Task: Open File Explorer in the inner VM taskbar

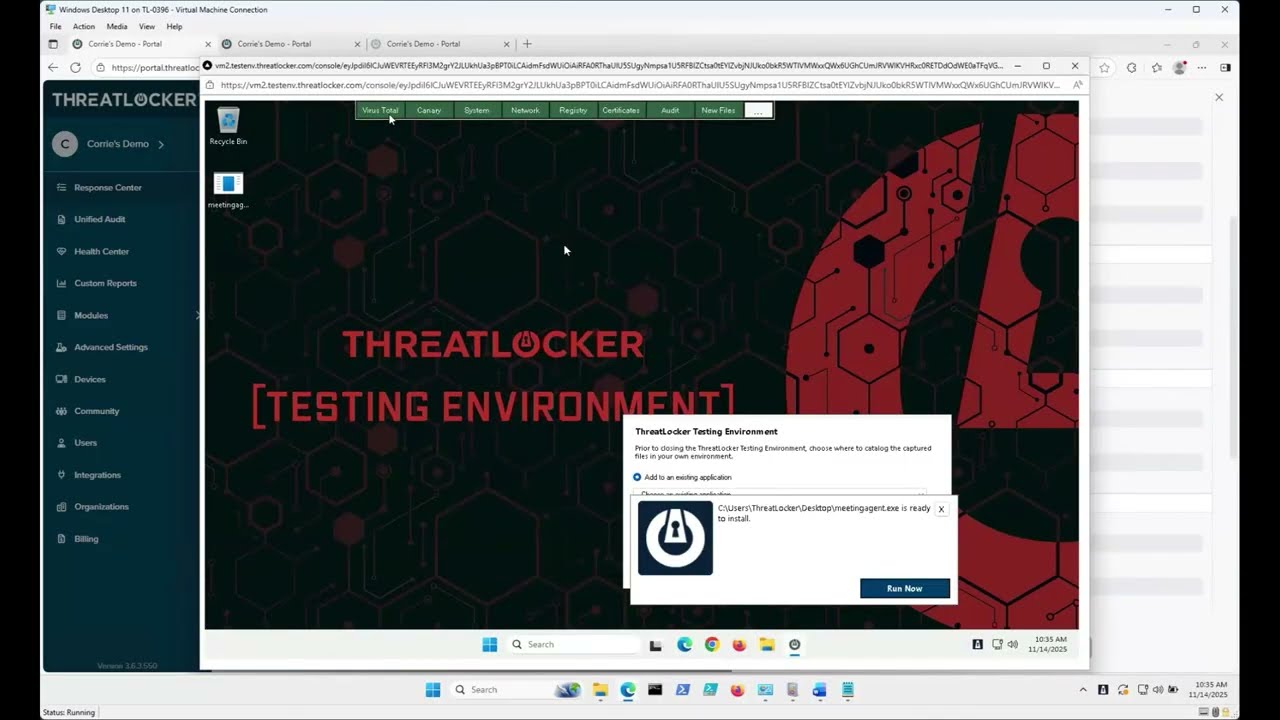Action: point(767,645)
